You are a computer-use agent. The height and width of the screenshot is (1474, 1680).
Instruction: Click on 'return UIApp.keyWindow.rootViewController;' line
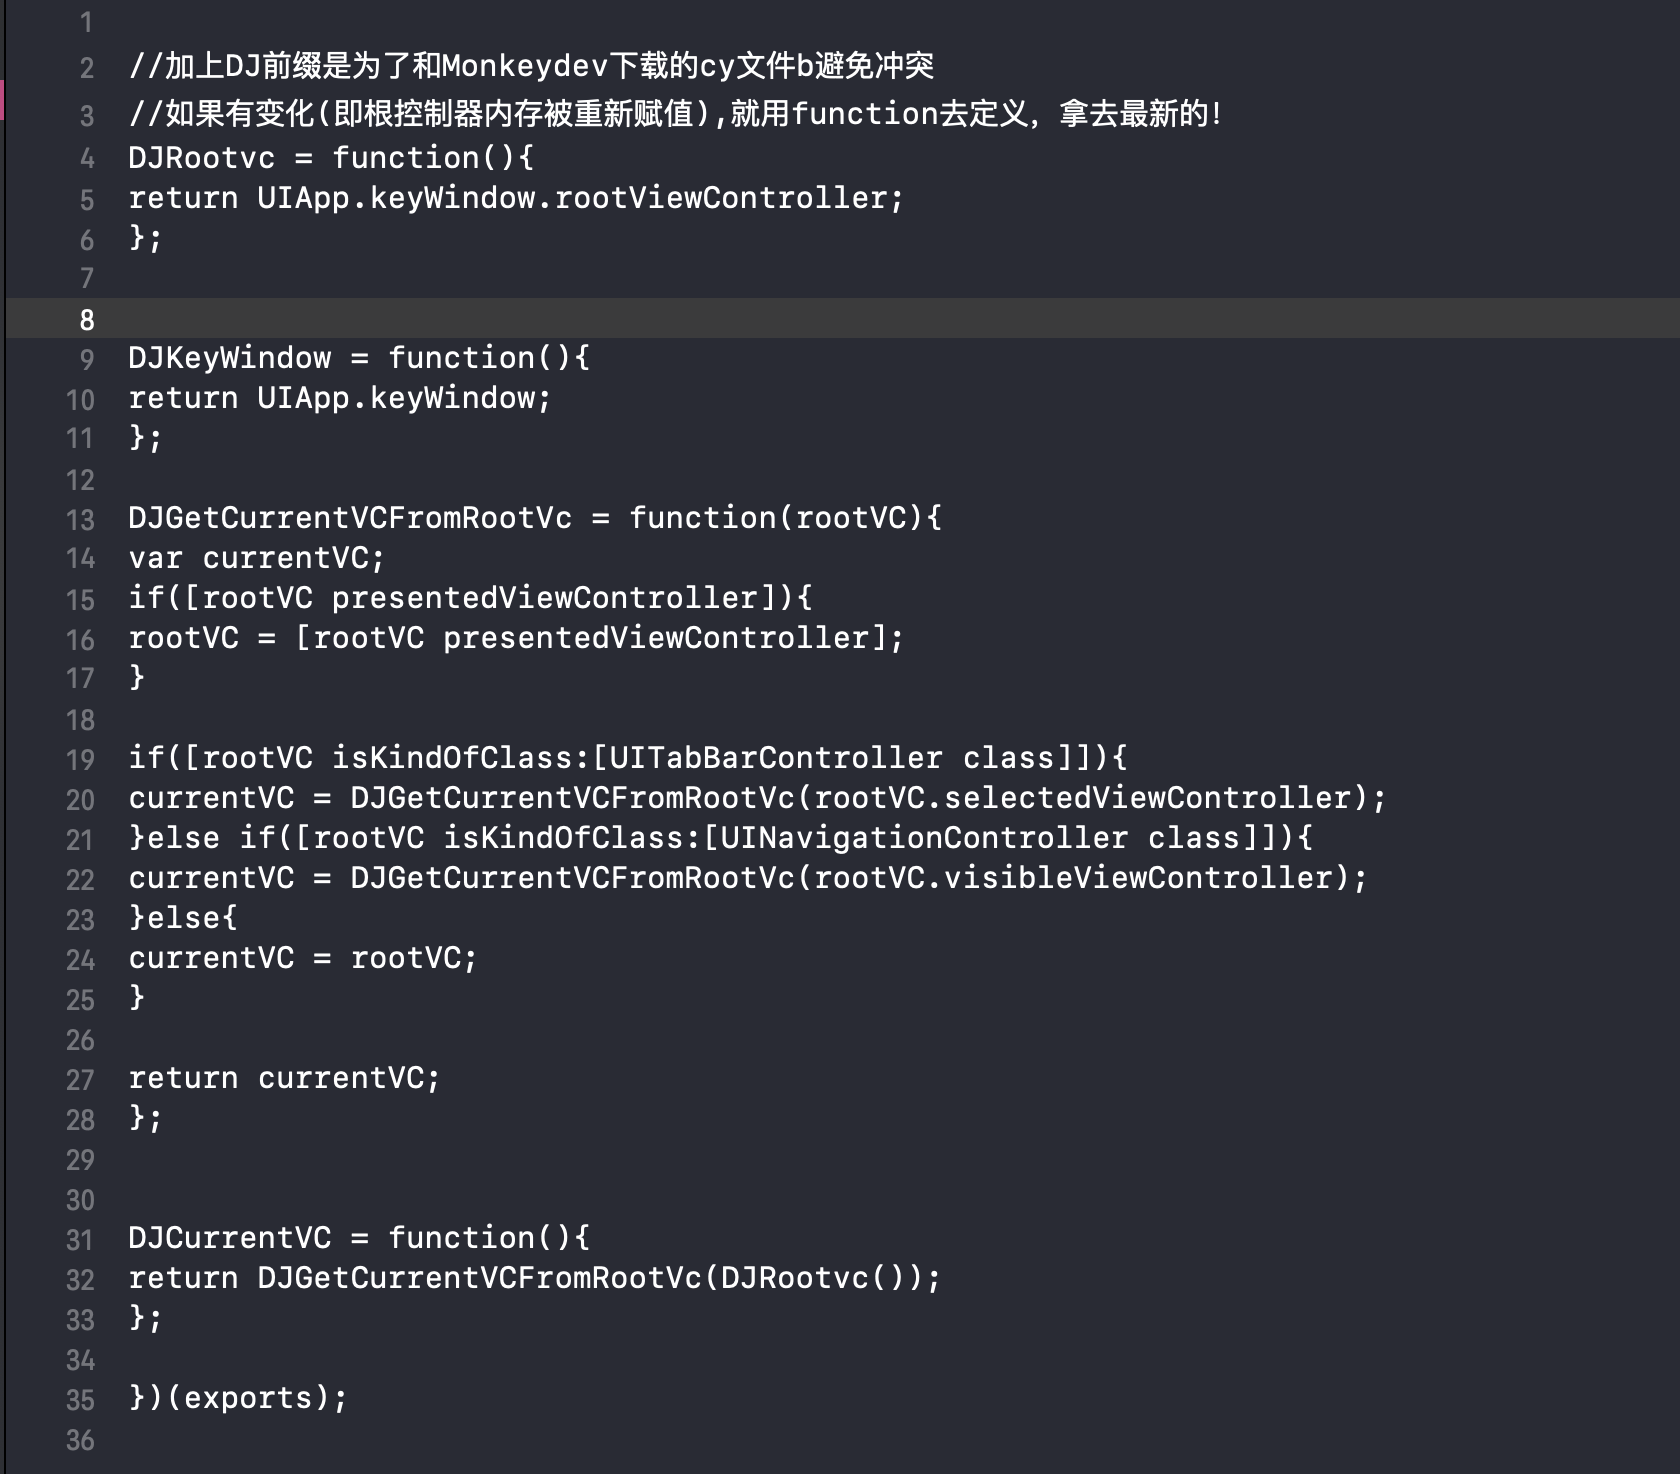[516, 197]
